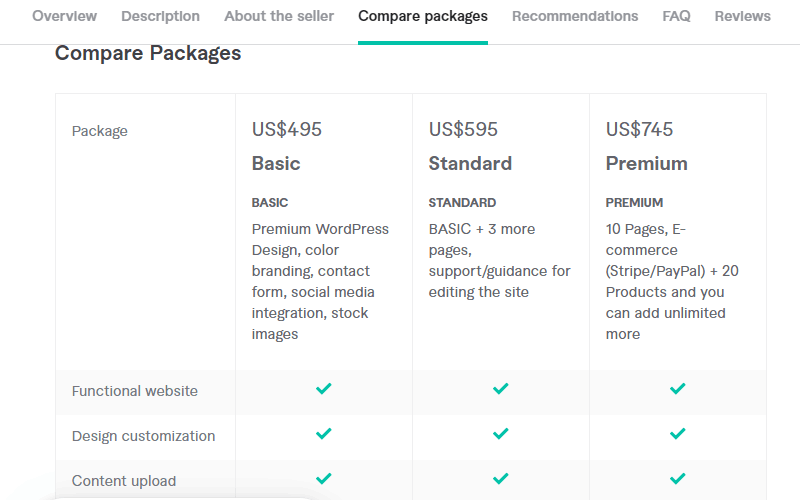Click the Compare Packages heading
This screenshot has width=800, height=500.
[148, 53]
